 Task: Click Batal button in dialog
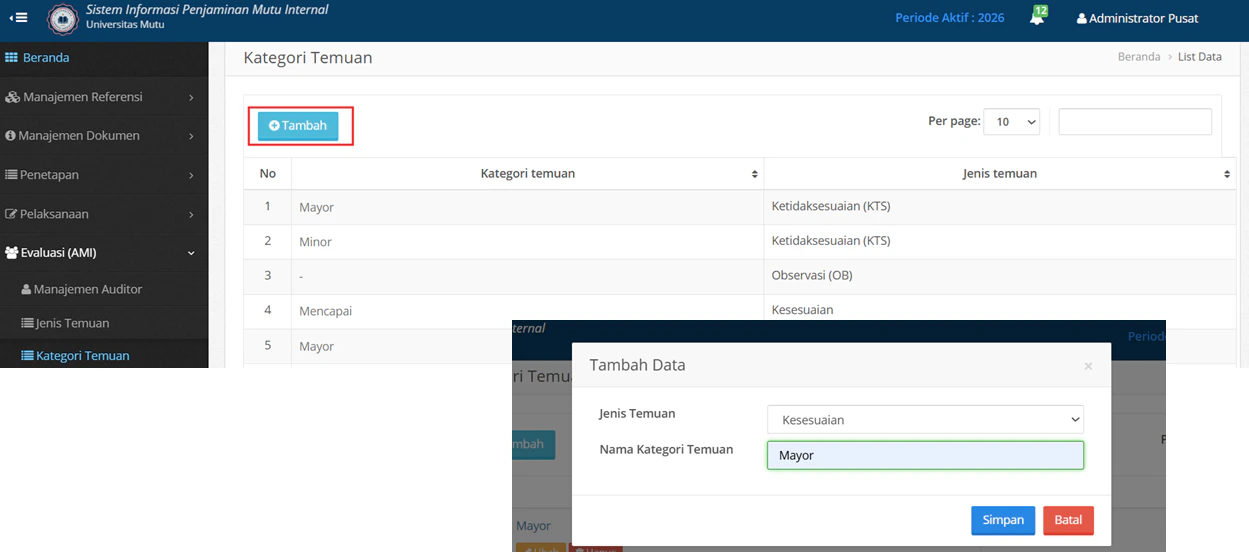(1068, 520)
